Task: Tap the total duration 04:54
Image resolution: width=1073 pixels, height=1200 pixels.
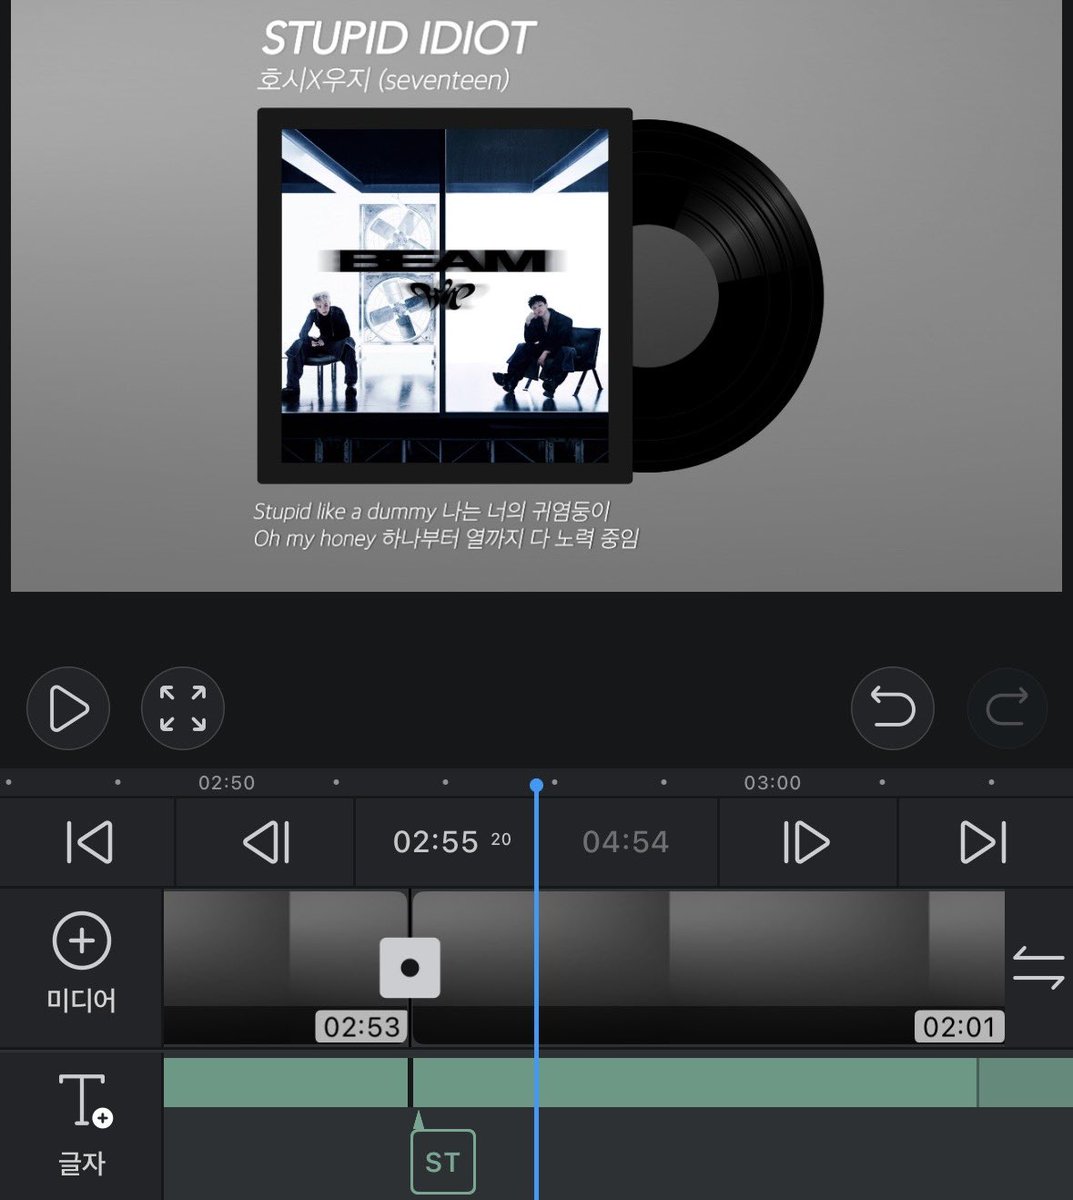Action: [x=626, y=842]
